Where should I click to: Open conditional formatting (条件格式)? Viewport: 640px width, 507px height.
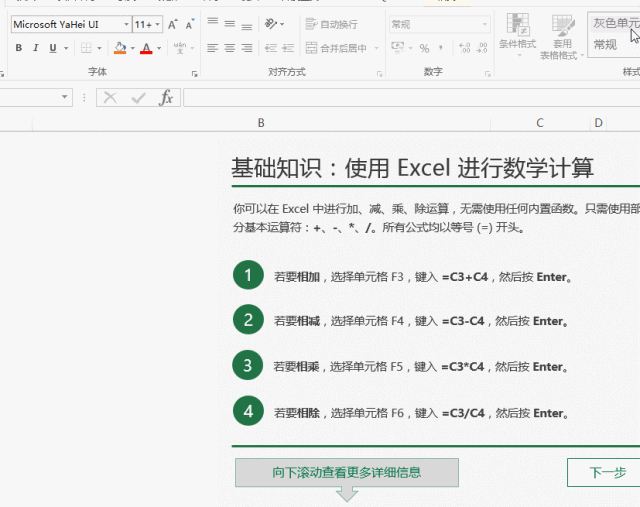[x=518, y=35]
